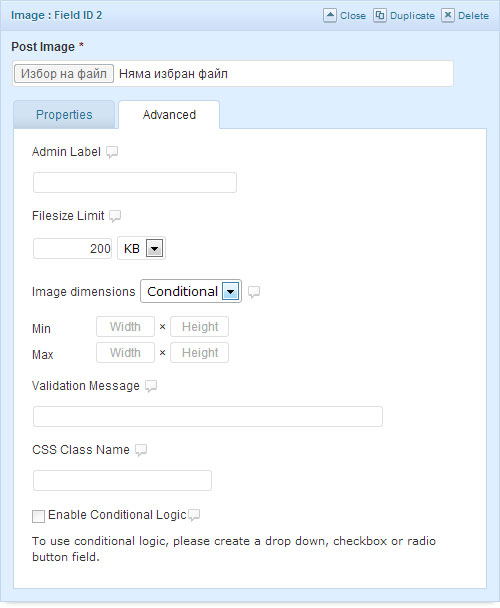Open Filesize Limit help bubble icon
The height and width of the screenshot is (608, 500).
click(x=115, y=216)
